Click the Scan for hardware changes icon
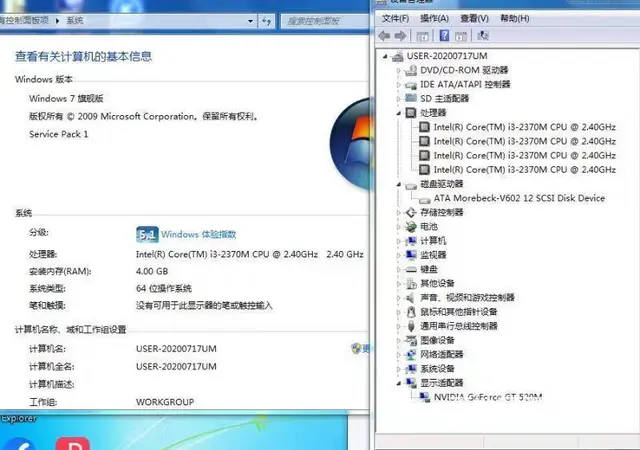Screen dimensions: 640x450 [x=483, y=36]
